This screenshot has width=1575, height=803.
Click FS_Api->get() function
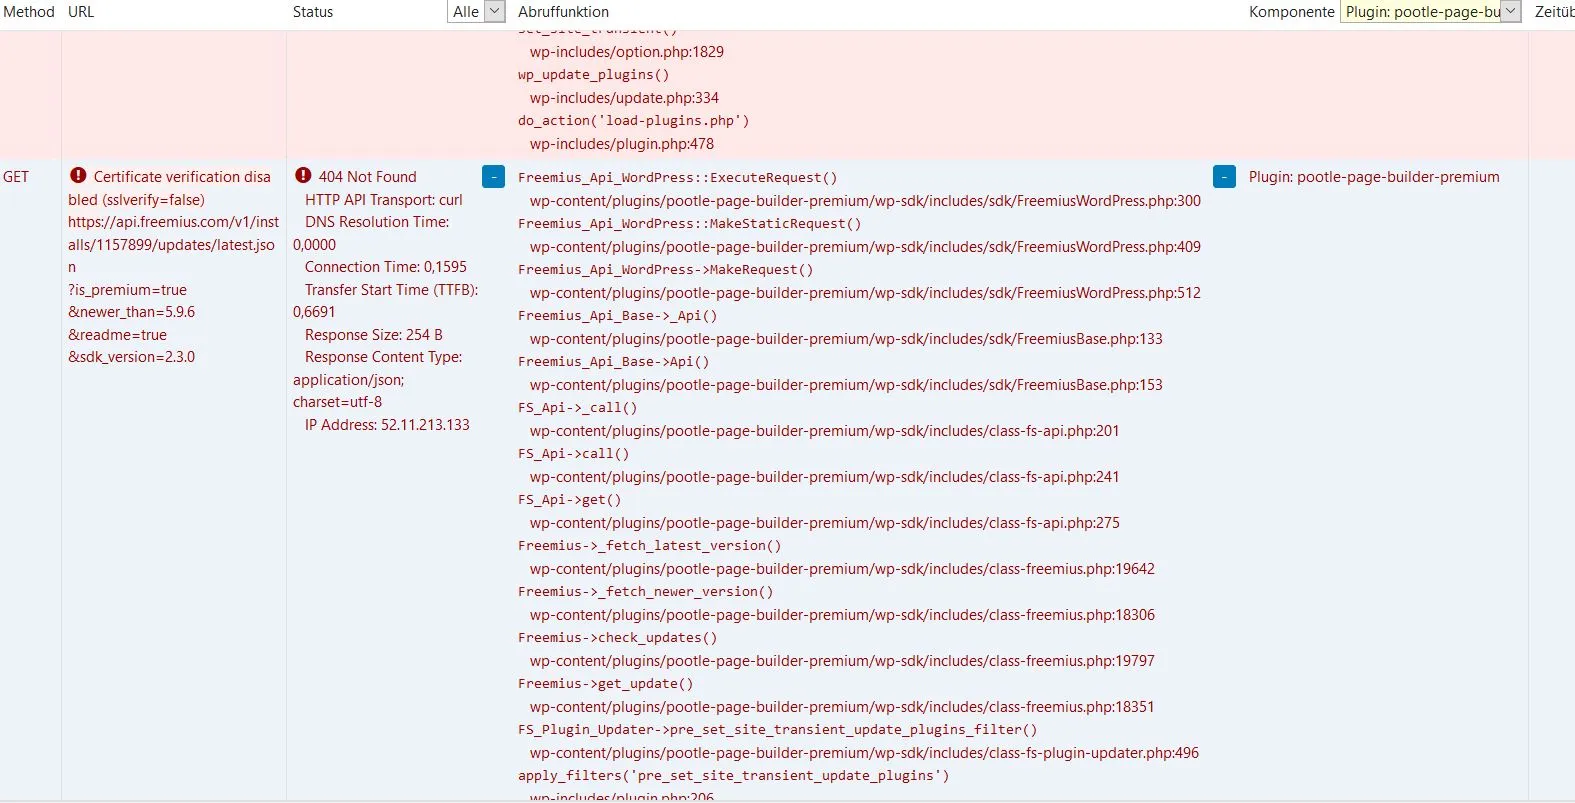570,500
